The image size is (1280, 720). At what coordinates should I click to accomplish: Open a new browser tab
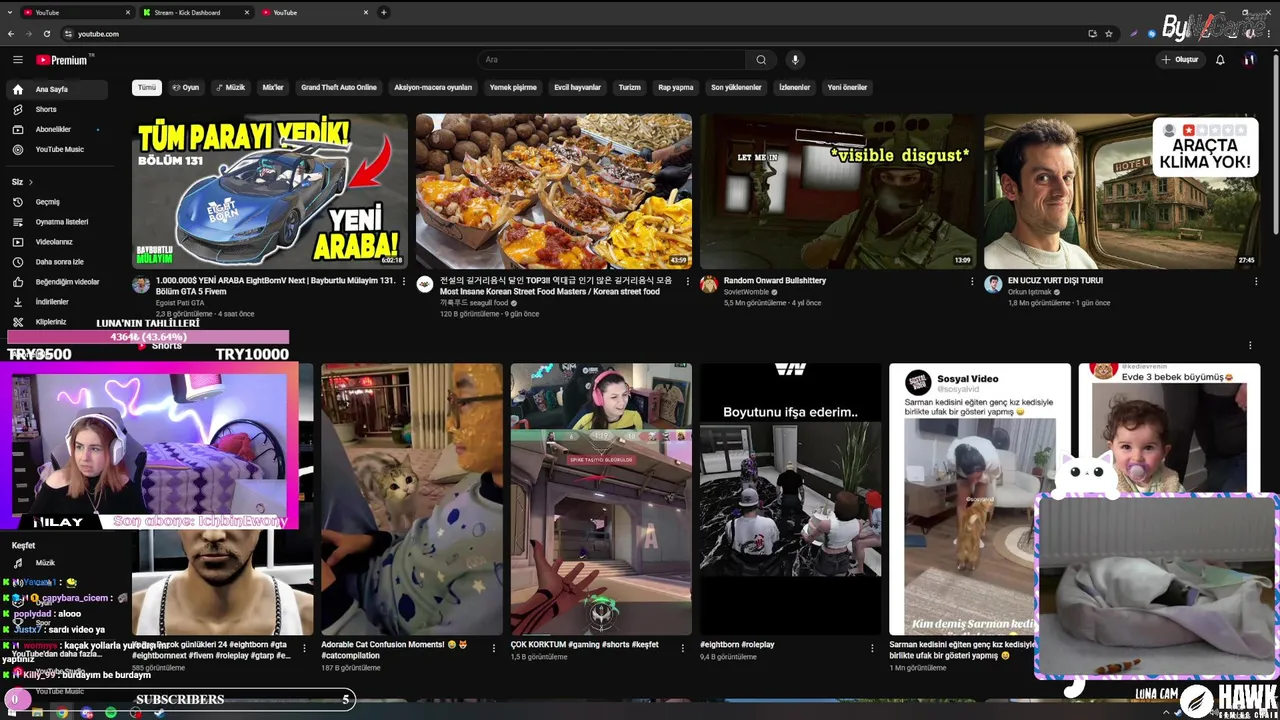(383, 12)
